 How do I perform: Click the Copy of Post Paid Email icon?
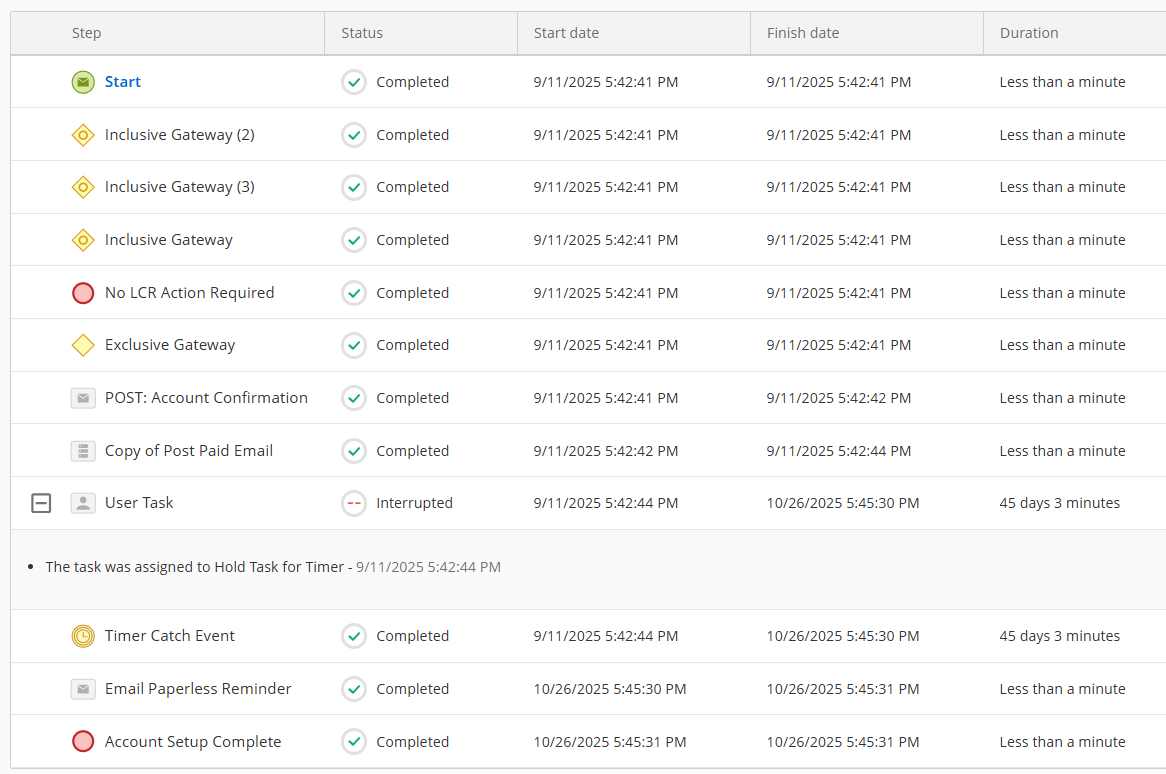pyautogui.click(x=83, y=451)
